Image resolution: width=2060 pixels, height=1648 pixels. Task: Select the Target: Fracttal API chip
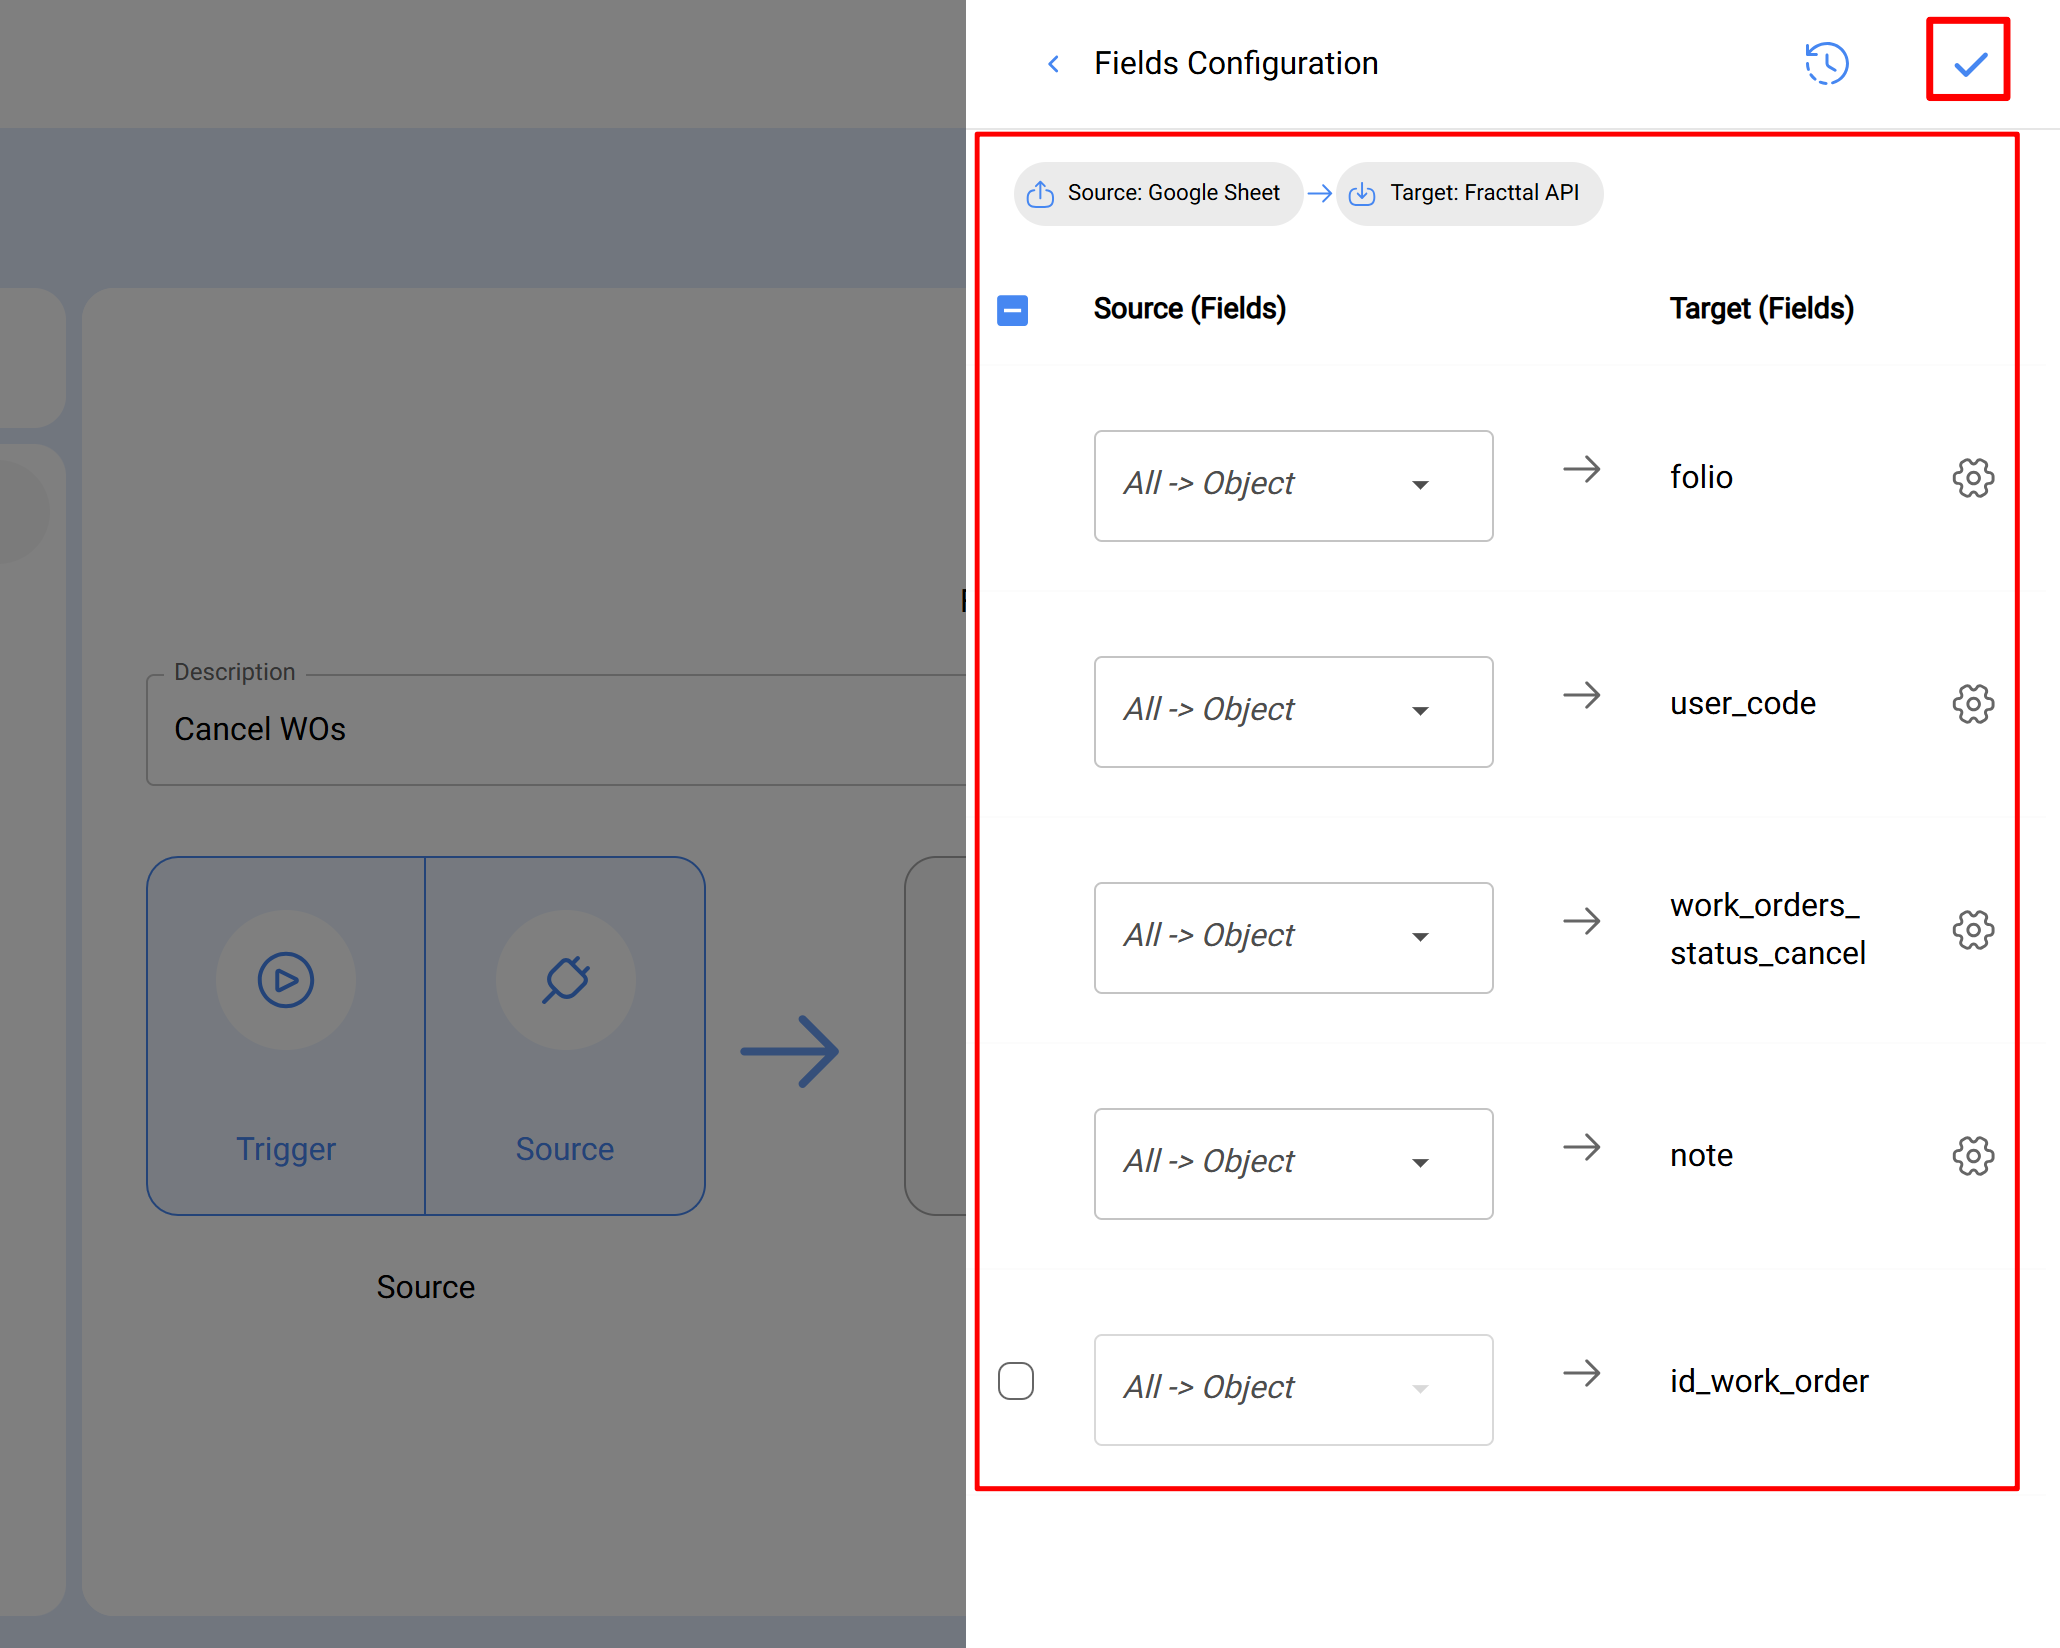pos(1469,193)
